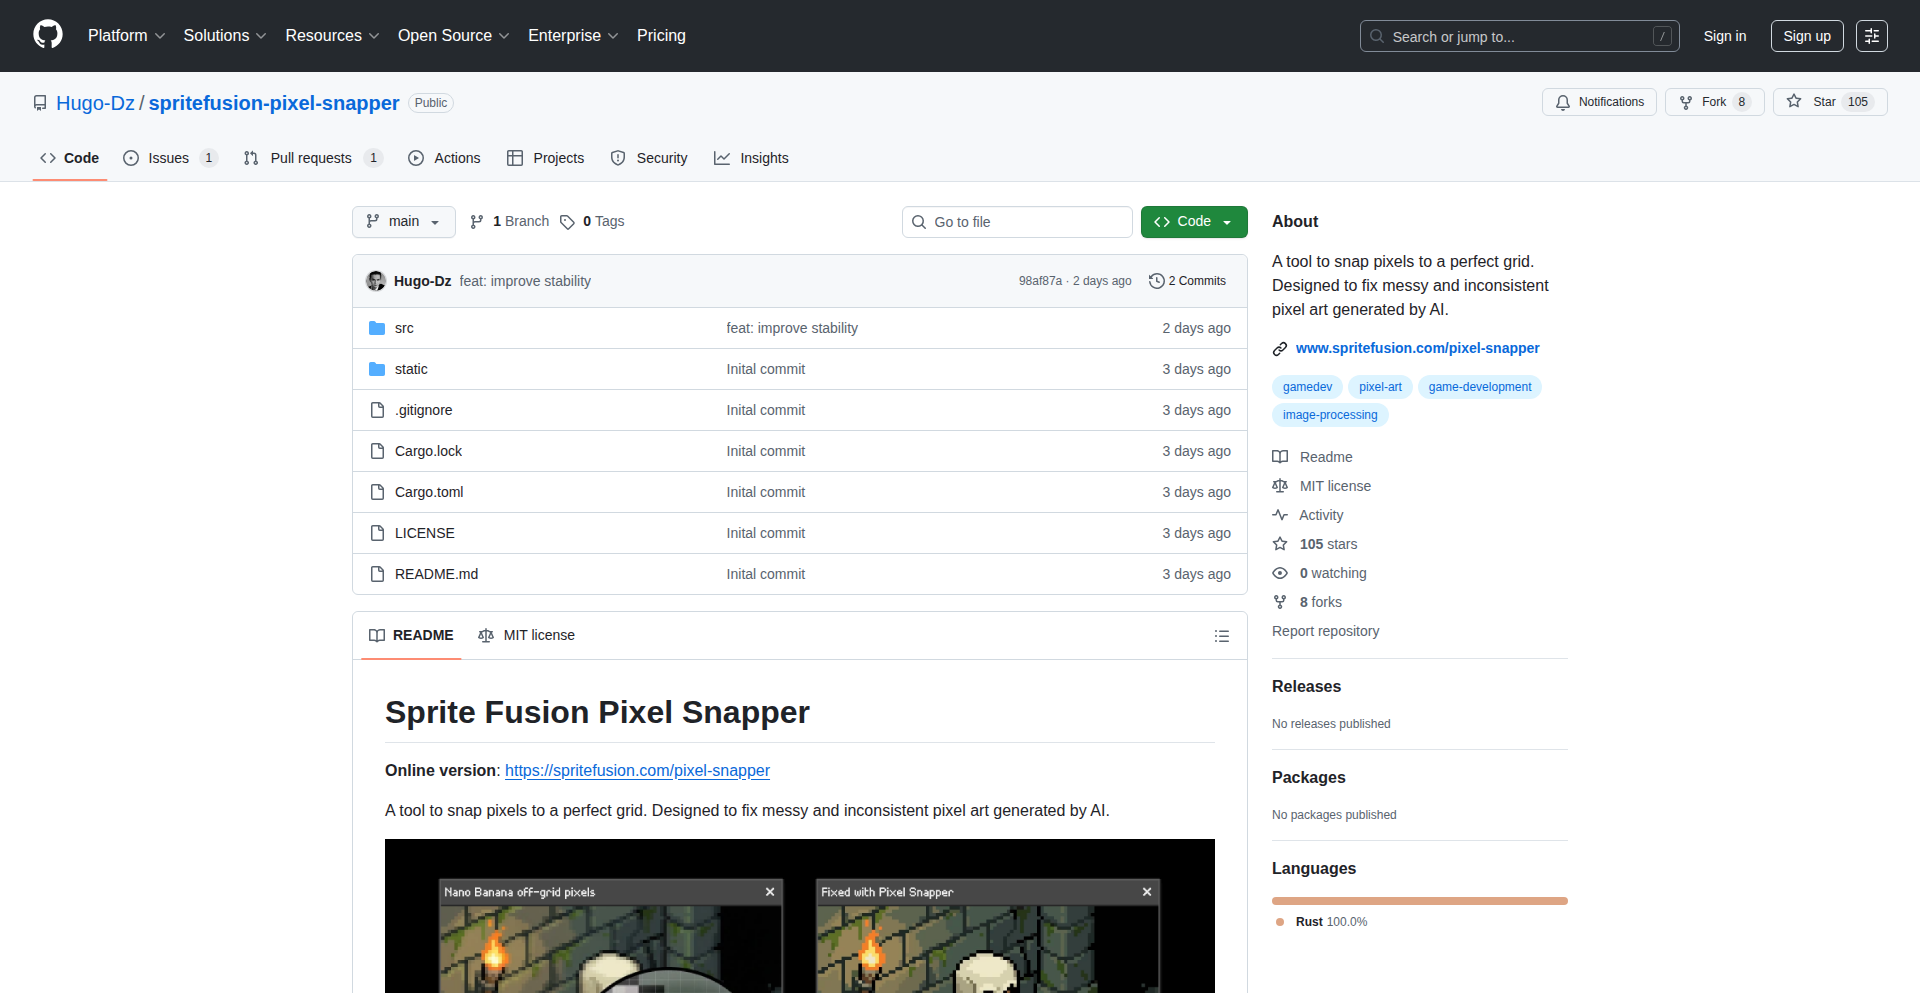Open the Releases heading link
This screenshot has height=993, width=1920.
coord(1306,686)
